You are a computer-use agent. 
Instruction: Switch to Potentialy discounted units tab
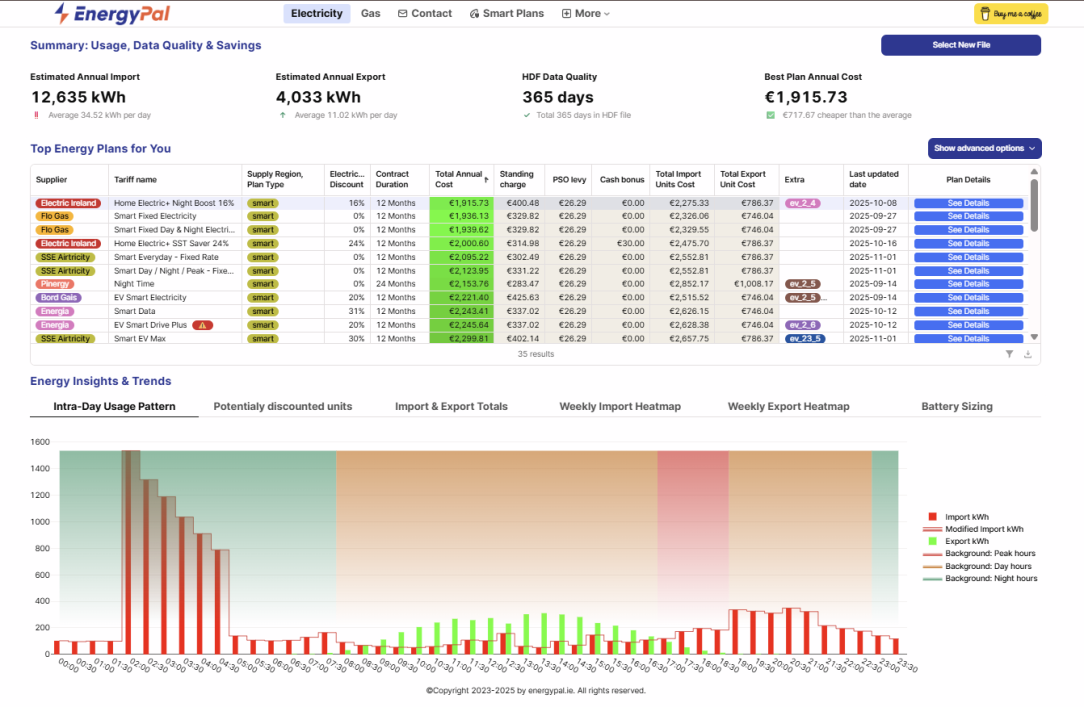click(x=283, y=406)
